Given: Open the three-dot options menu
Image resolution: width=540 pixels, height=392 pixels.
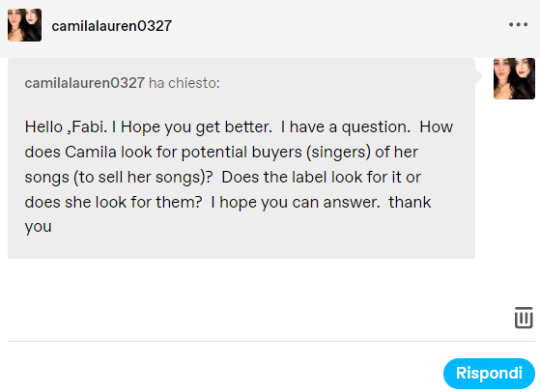Looking at the screenshot, I should [x=518, y=25].
